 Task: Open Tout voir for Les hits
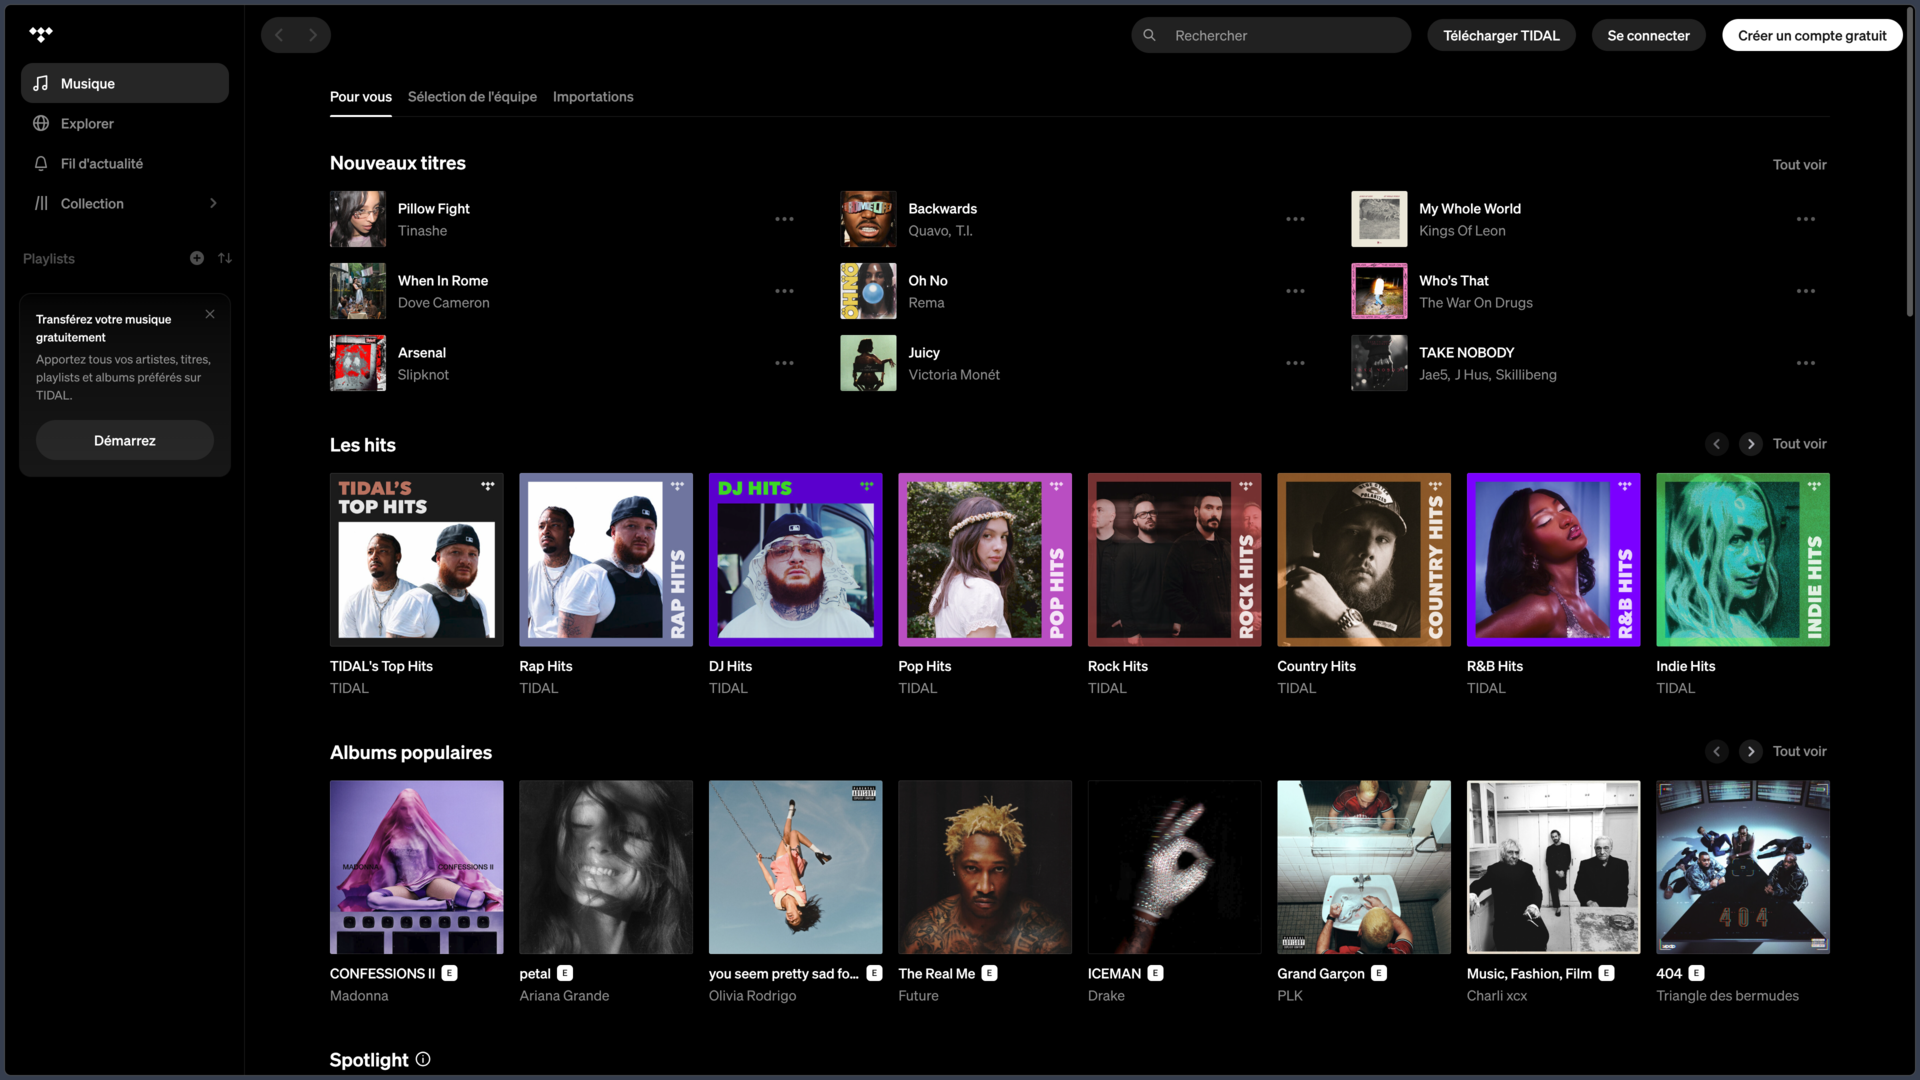pos(1800,444)
